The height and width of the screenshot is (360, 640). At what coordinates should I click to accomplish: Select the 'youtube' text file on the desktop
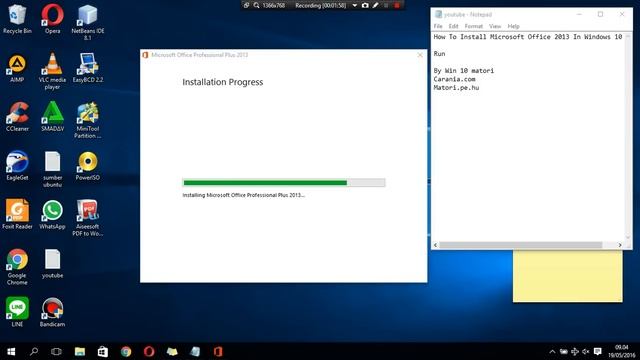[52, 264]
